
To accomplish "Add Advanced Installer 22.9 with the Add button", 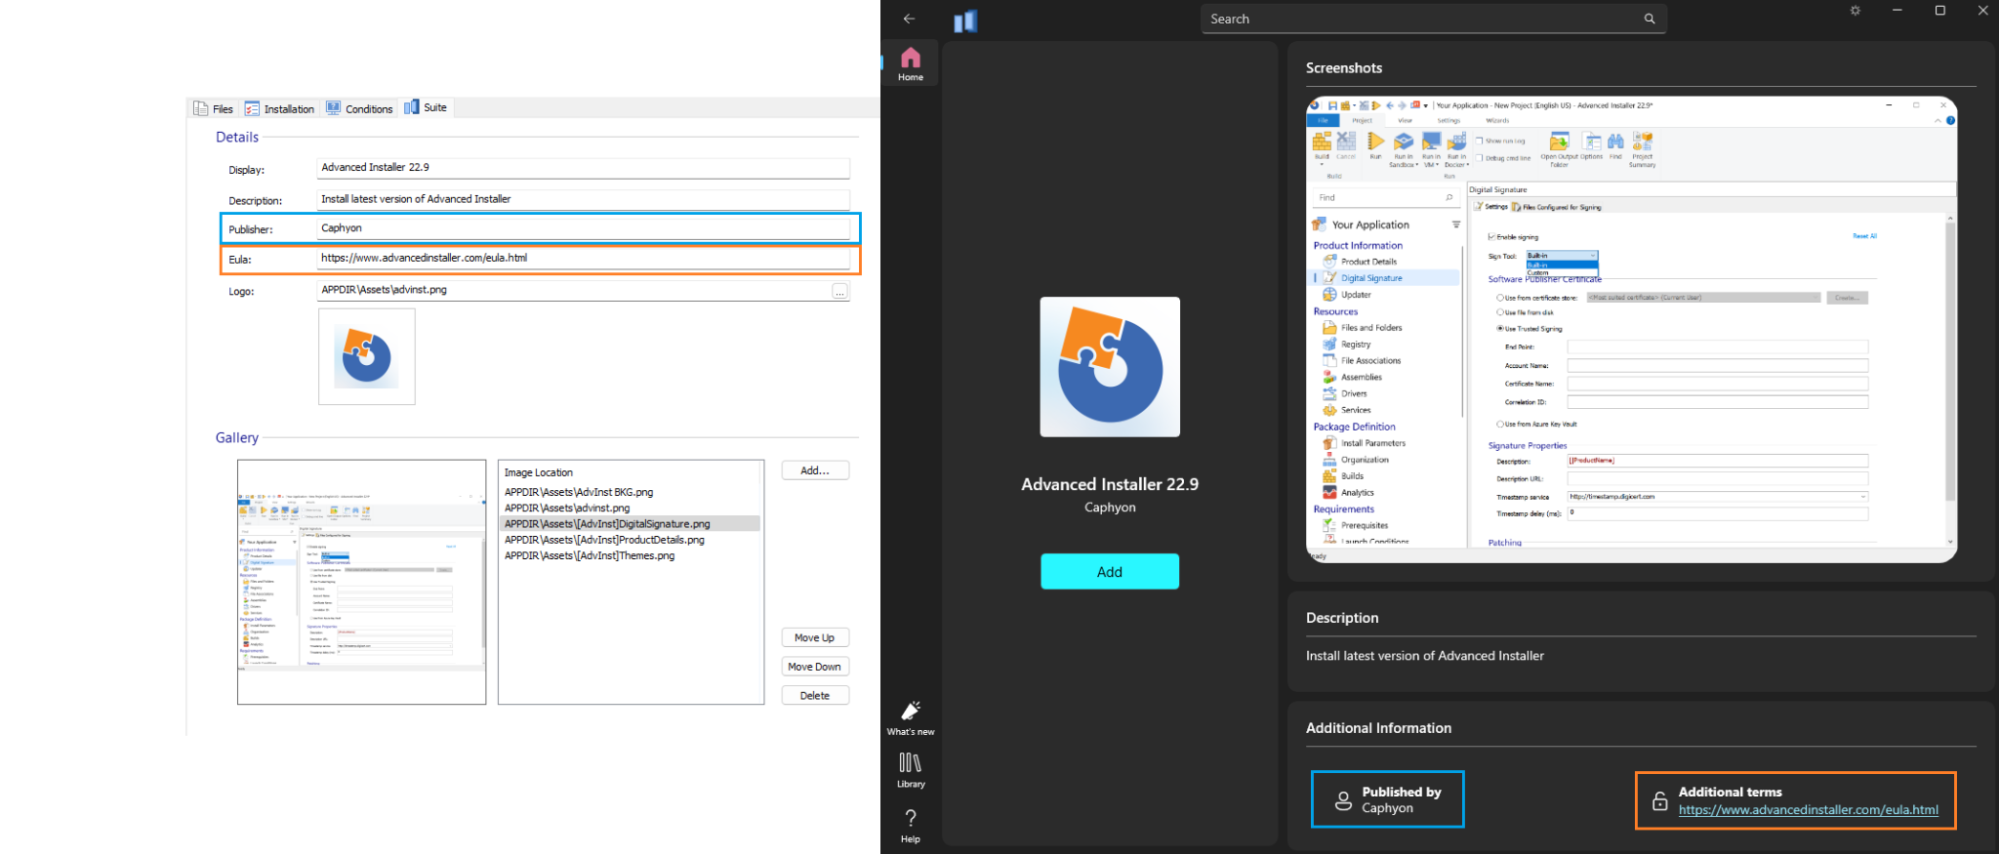I will (1109, 572).
